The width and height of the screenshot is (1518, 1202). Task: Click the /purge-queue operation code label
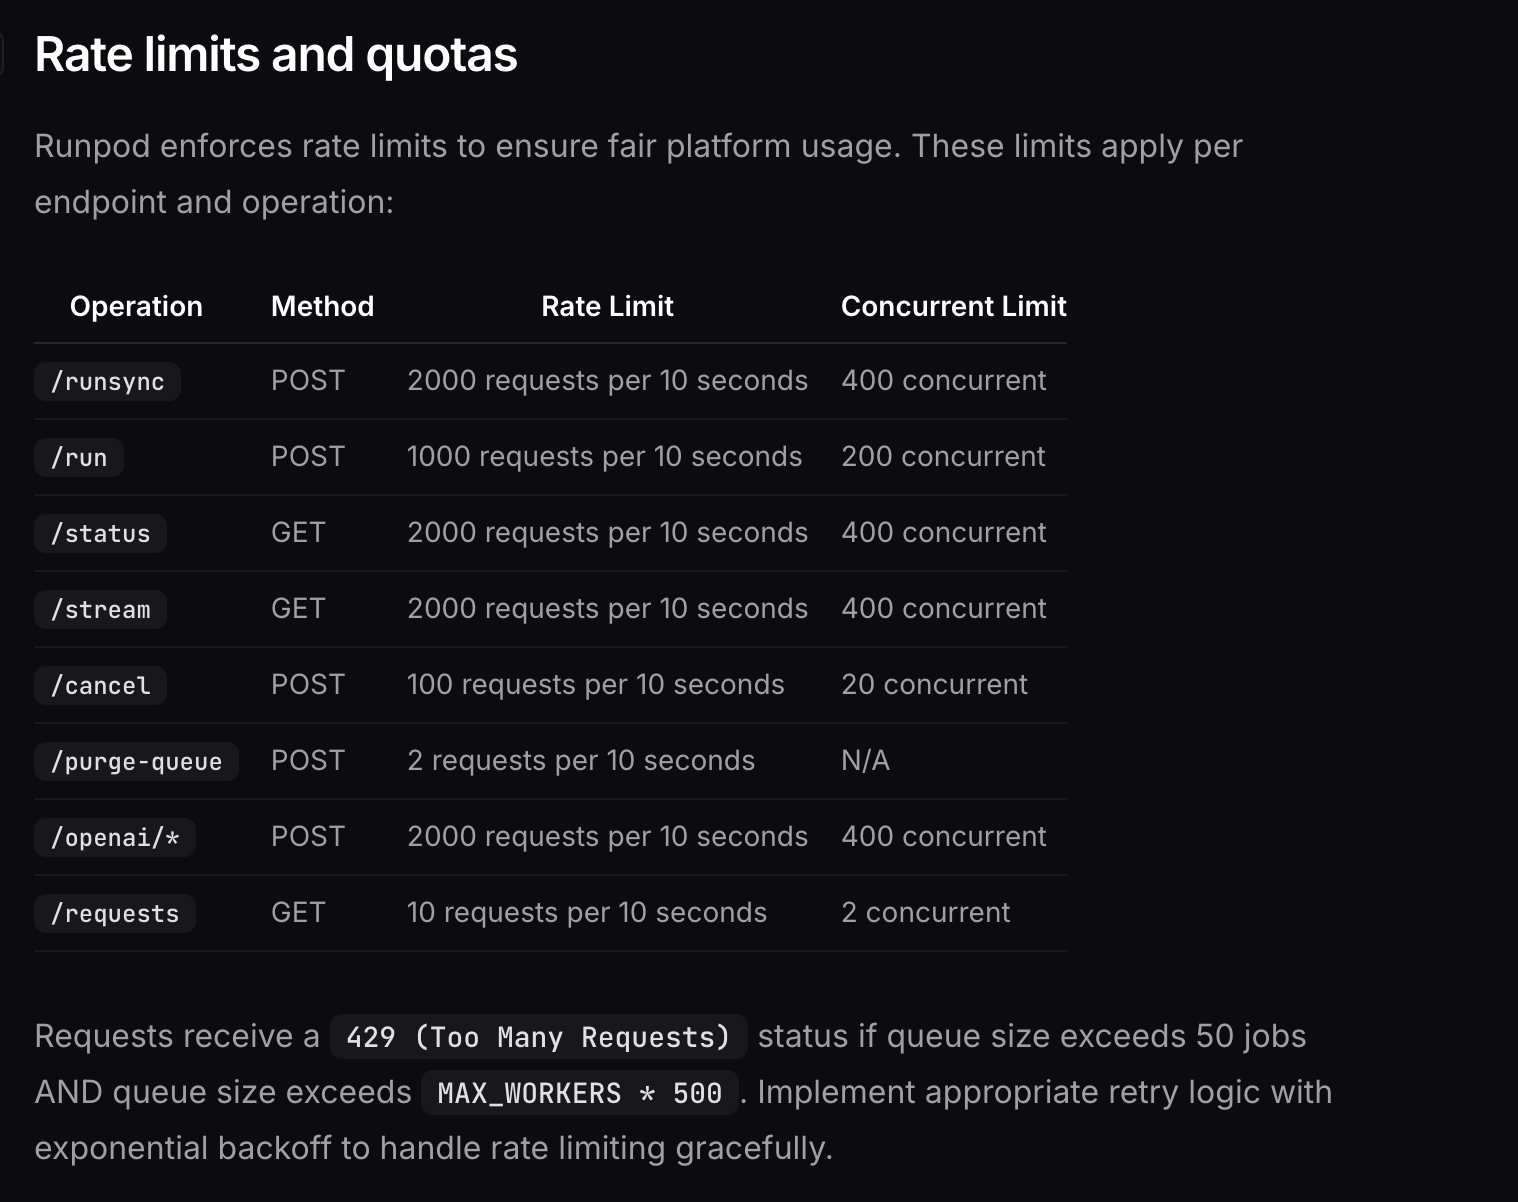136,762
